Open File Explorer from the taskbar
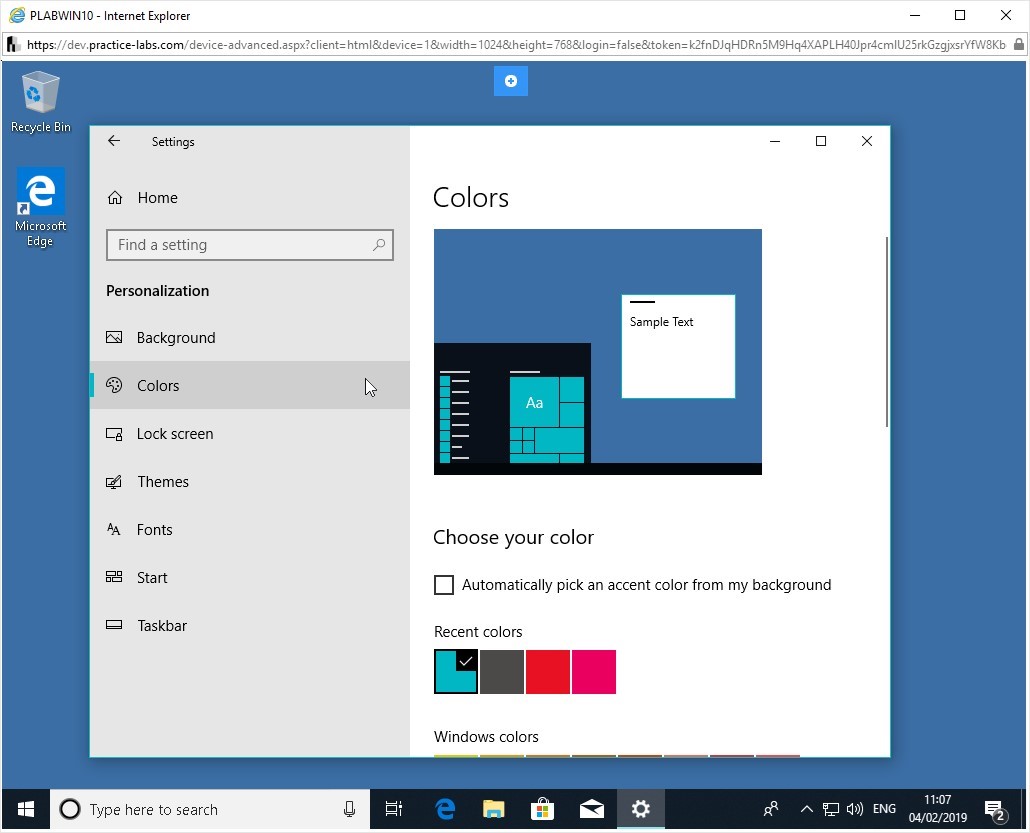1030x833 pixels. 493,809
